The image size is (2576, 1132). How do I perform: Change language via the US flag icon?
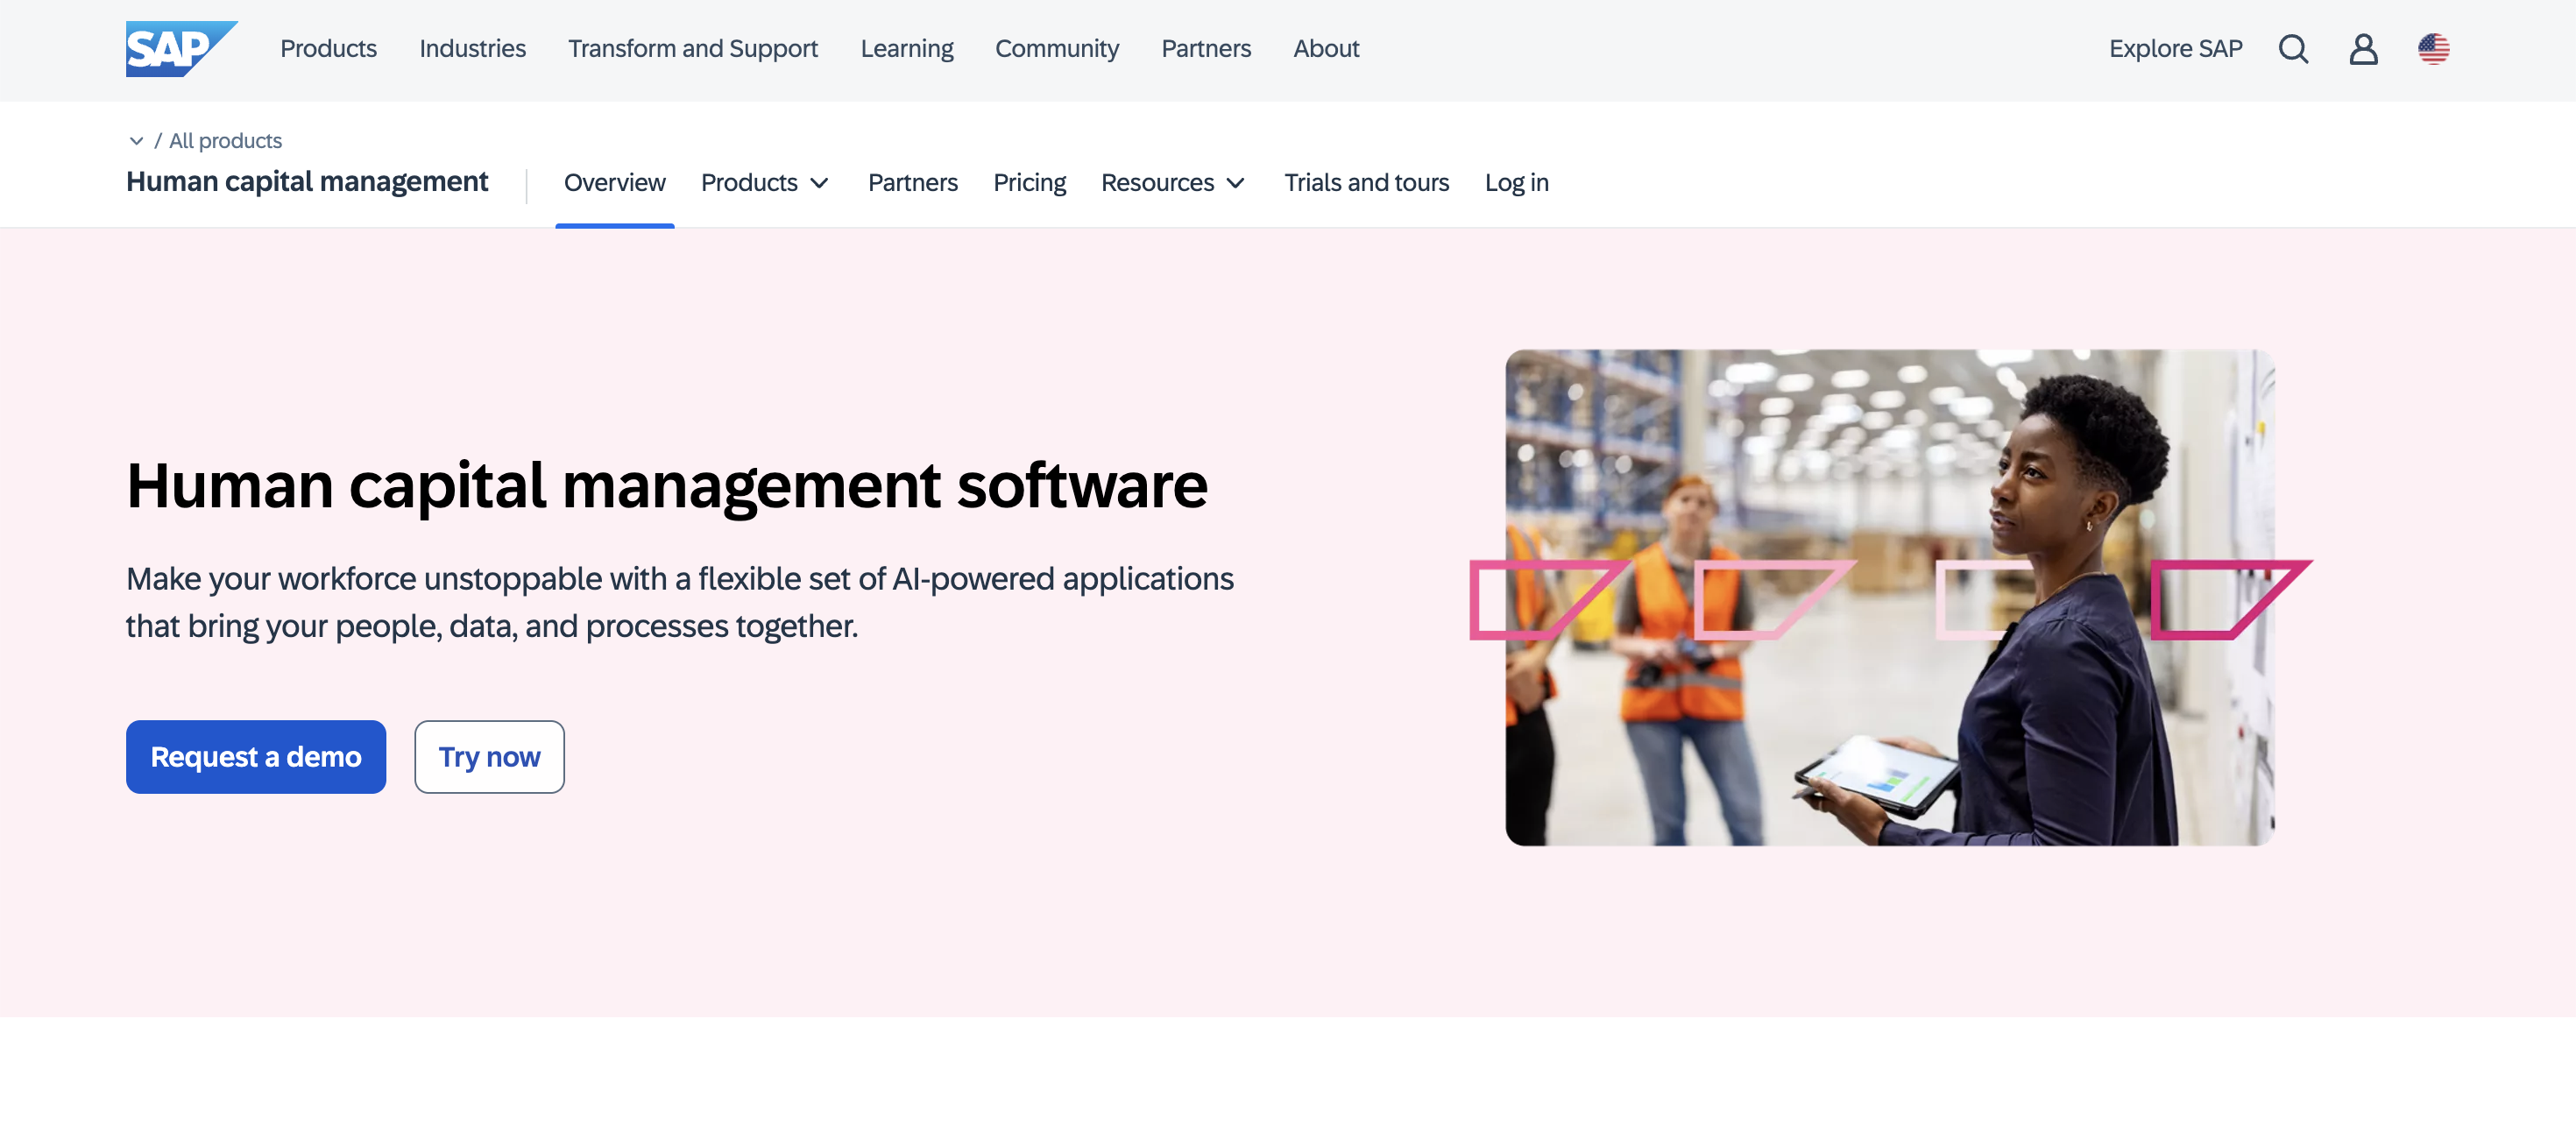tap(2434, 49)
